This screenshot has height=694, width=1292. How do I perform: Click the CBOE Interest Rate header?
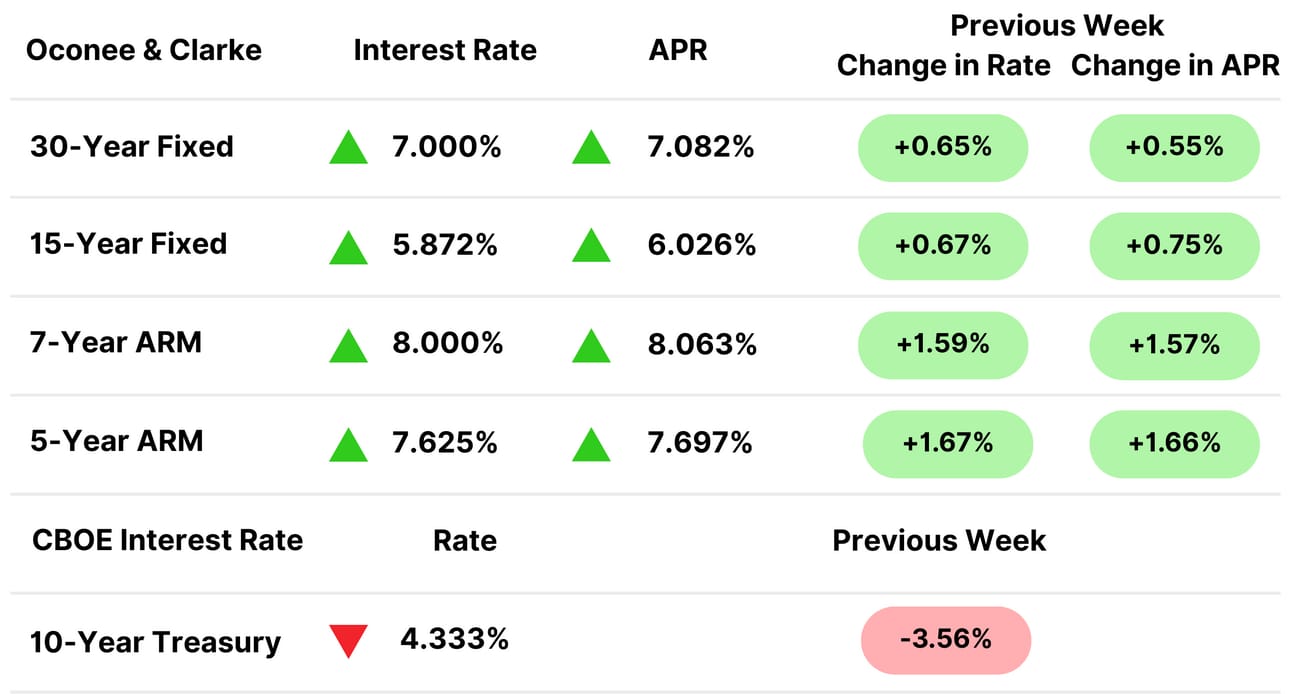[x=167, y=540]
